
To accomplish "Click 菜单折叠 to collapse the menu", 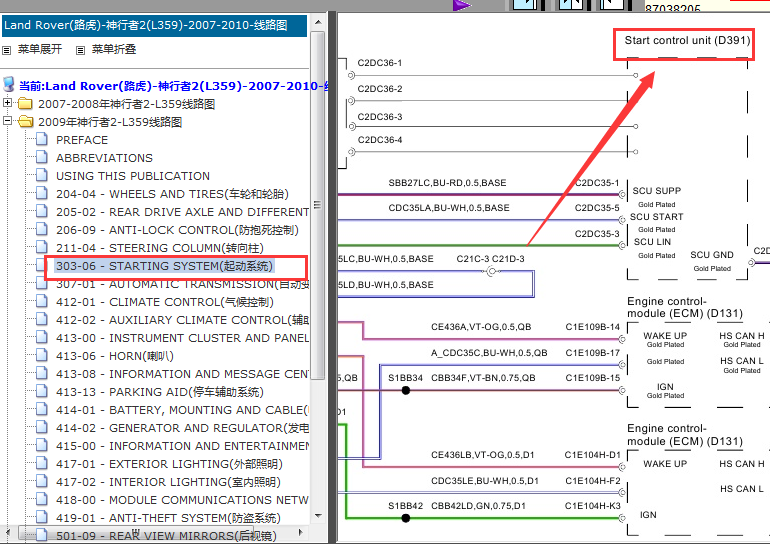I will (x=114, y=49).
